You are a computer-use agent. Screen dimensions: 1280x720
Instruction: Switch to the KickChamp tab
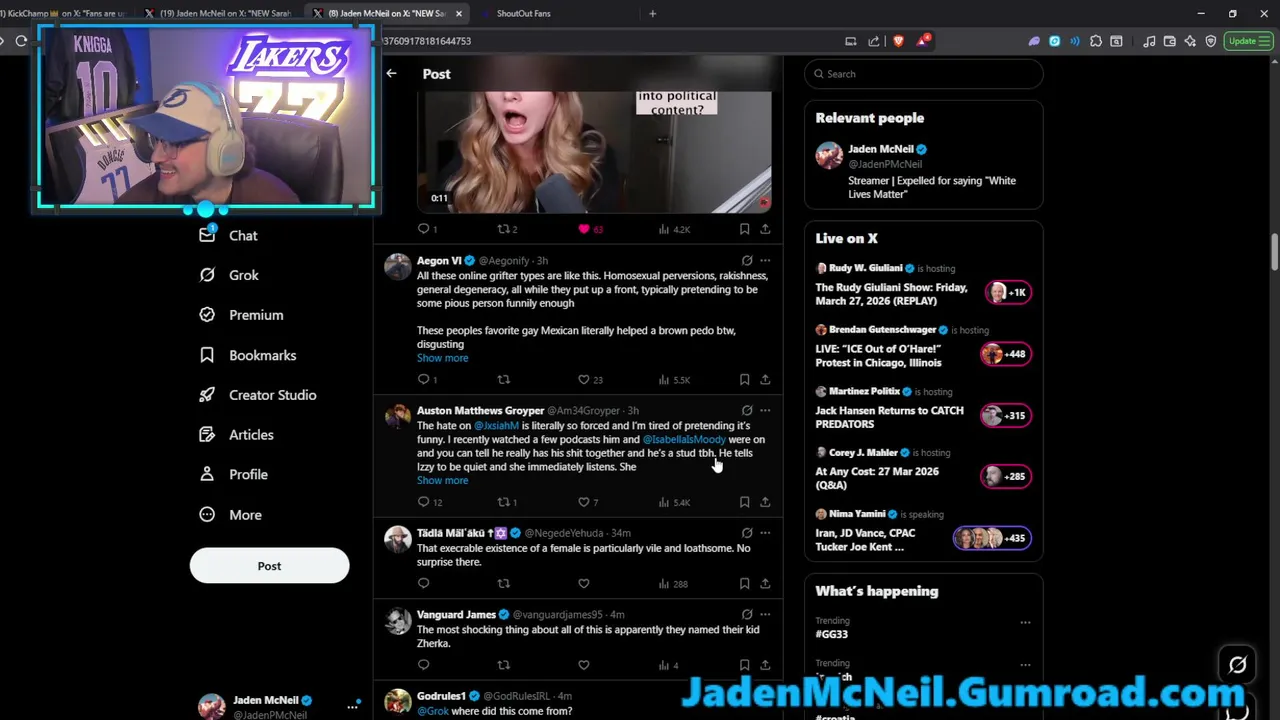[x=65, y=14]
